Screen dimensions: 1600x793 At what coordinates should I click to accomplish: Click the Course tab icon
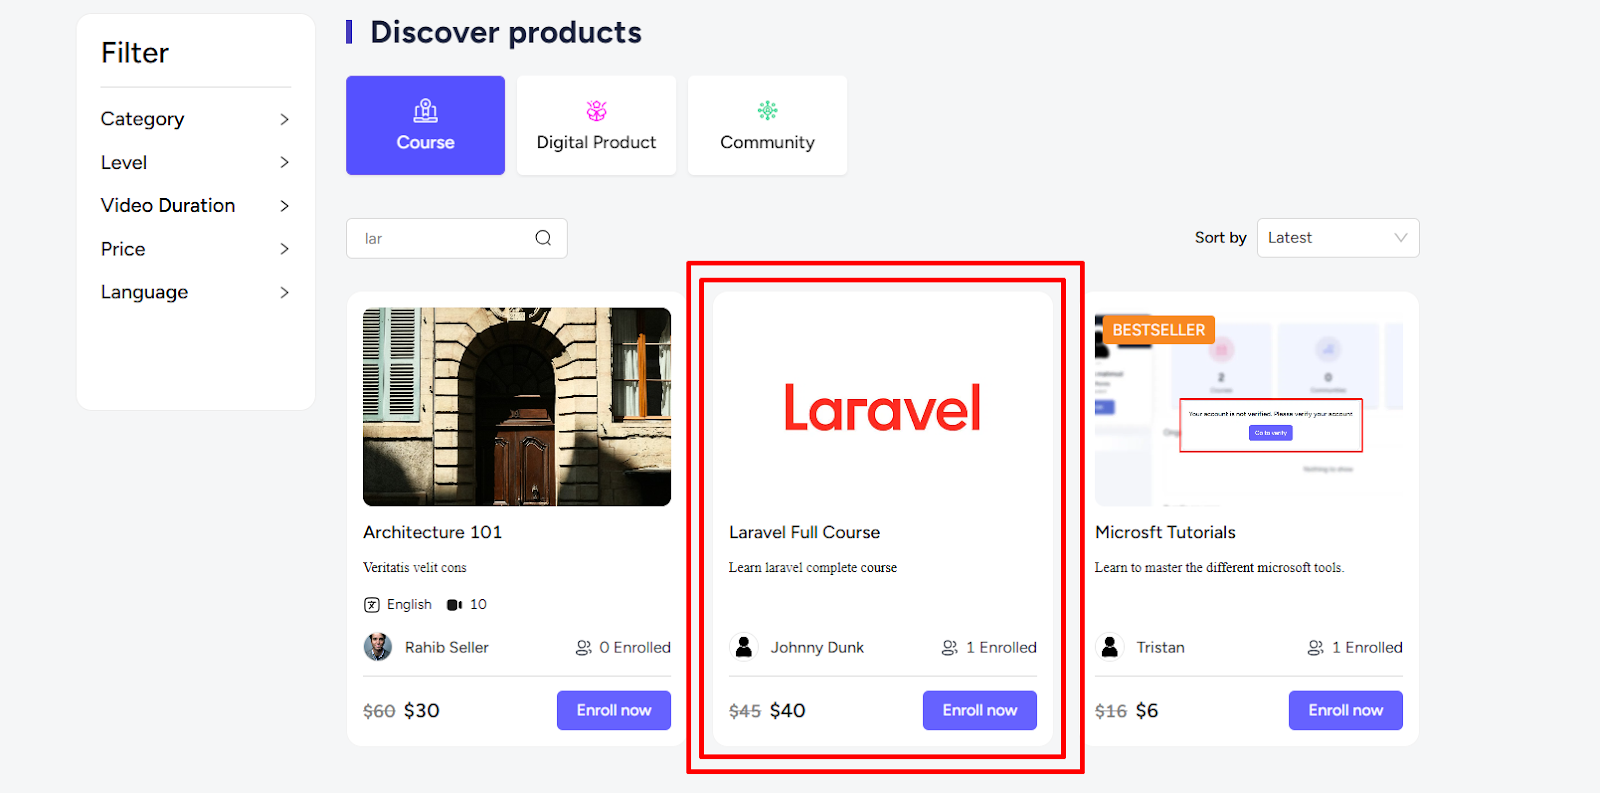click(x=425, y=110)
